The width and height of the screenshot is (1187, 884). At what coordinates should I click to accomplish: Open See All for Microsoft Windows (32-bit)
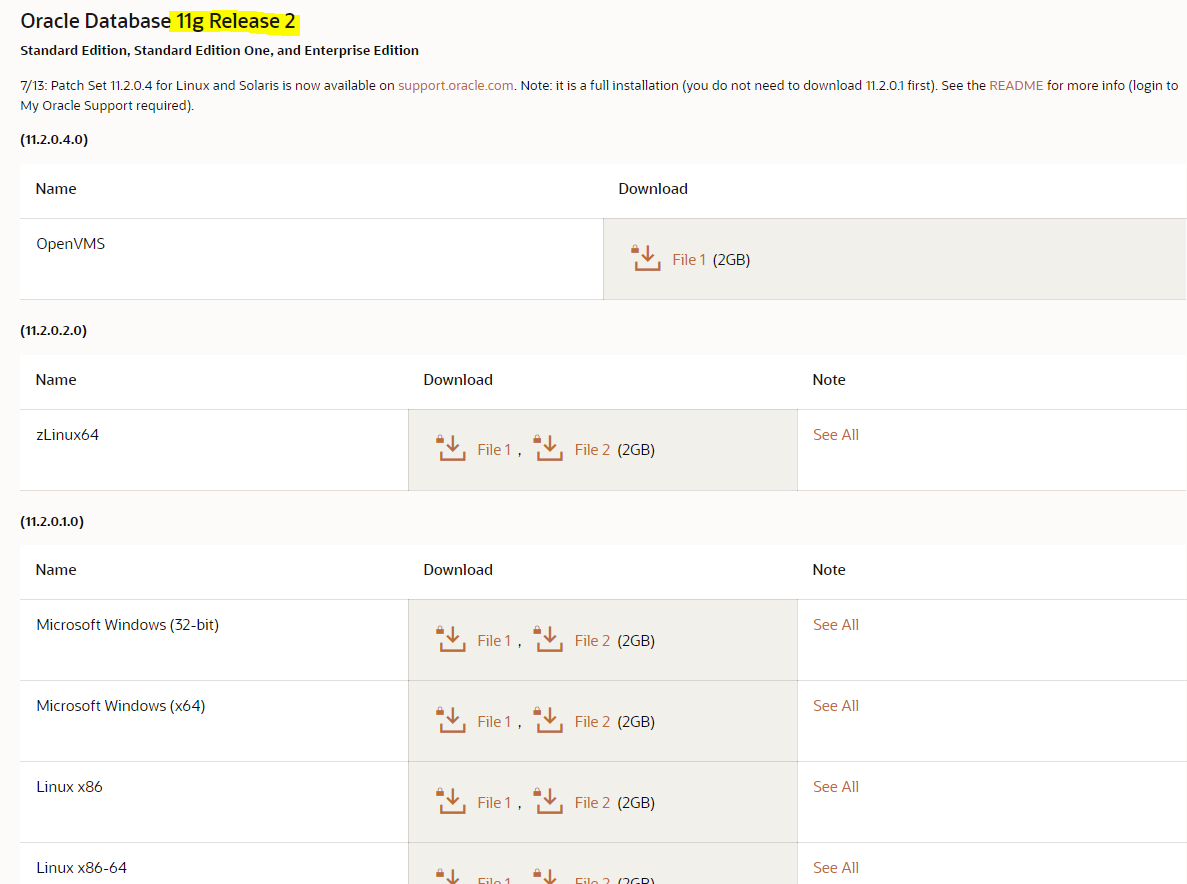click(x=836, y=624)
